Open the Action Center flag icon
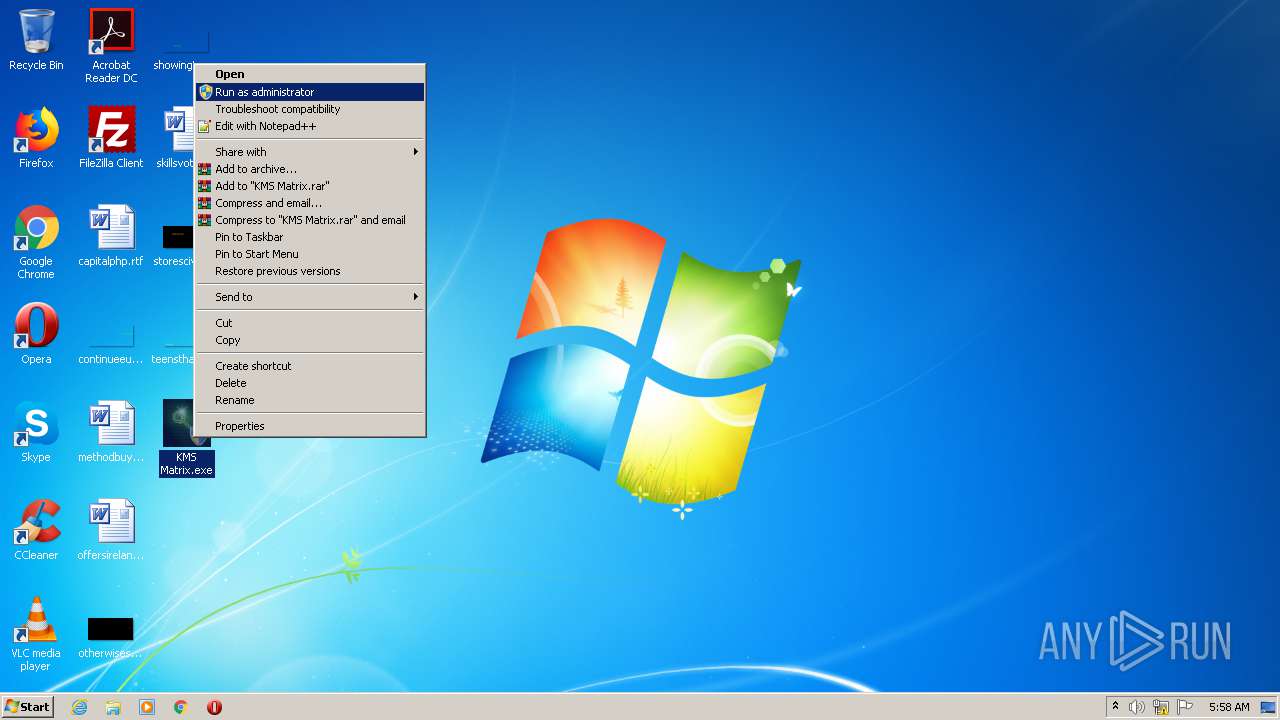 pyautogui.click(x=1185, y=707)
